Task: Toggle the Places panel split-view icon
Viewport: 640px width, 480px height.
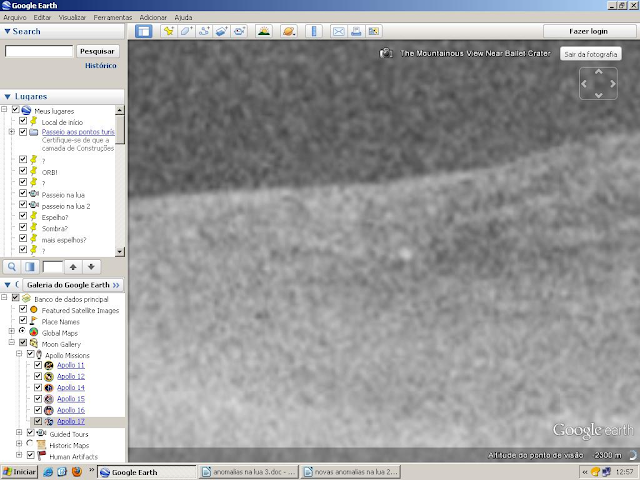Action: 30,267
